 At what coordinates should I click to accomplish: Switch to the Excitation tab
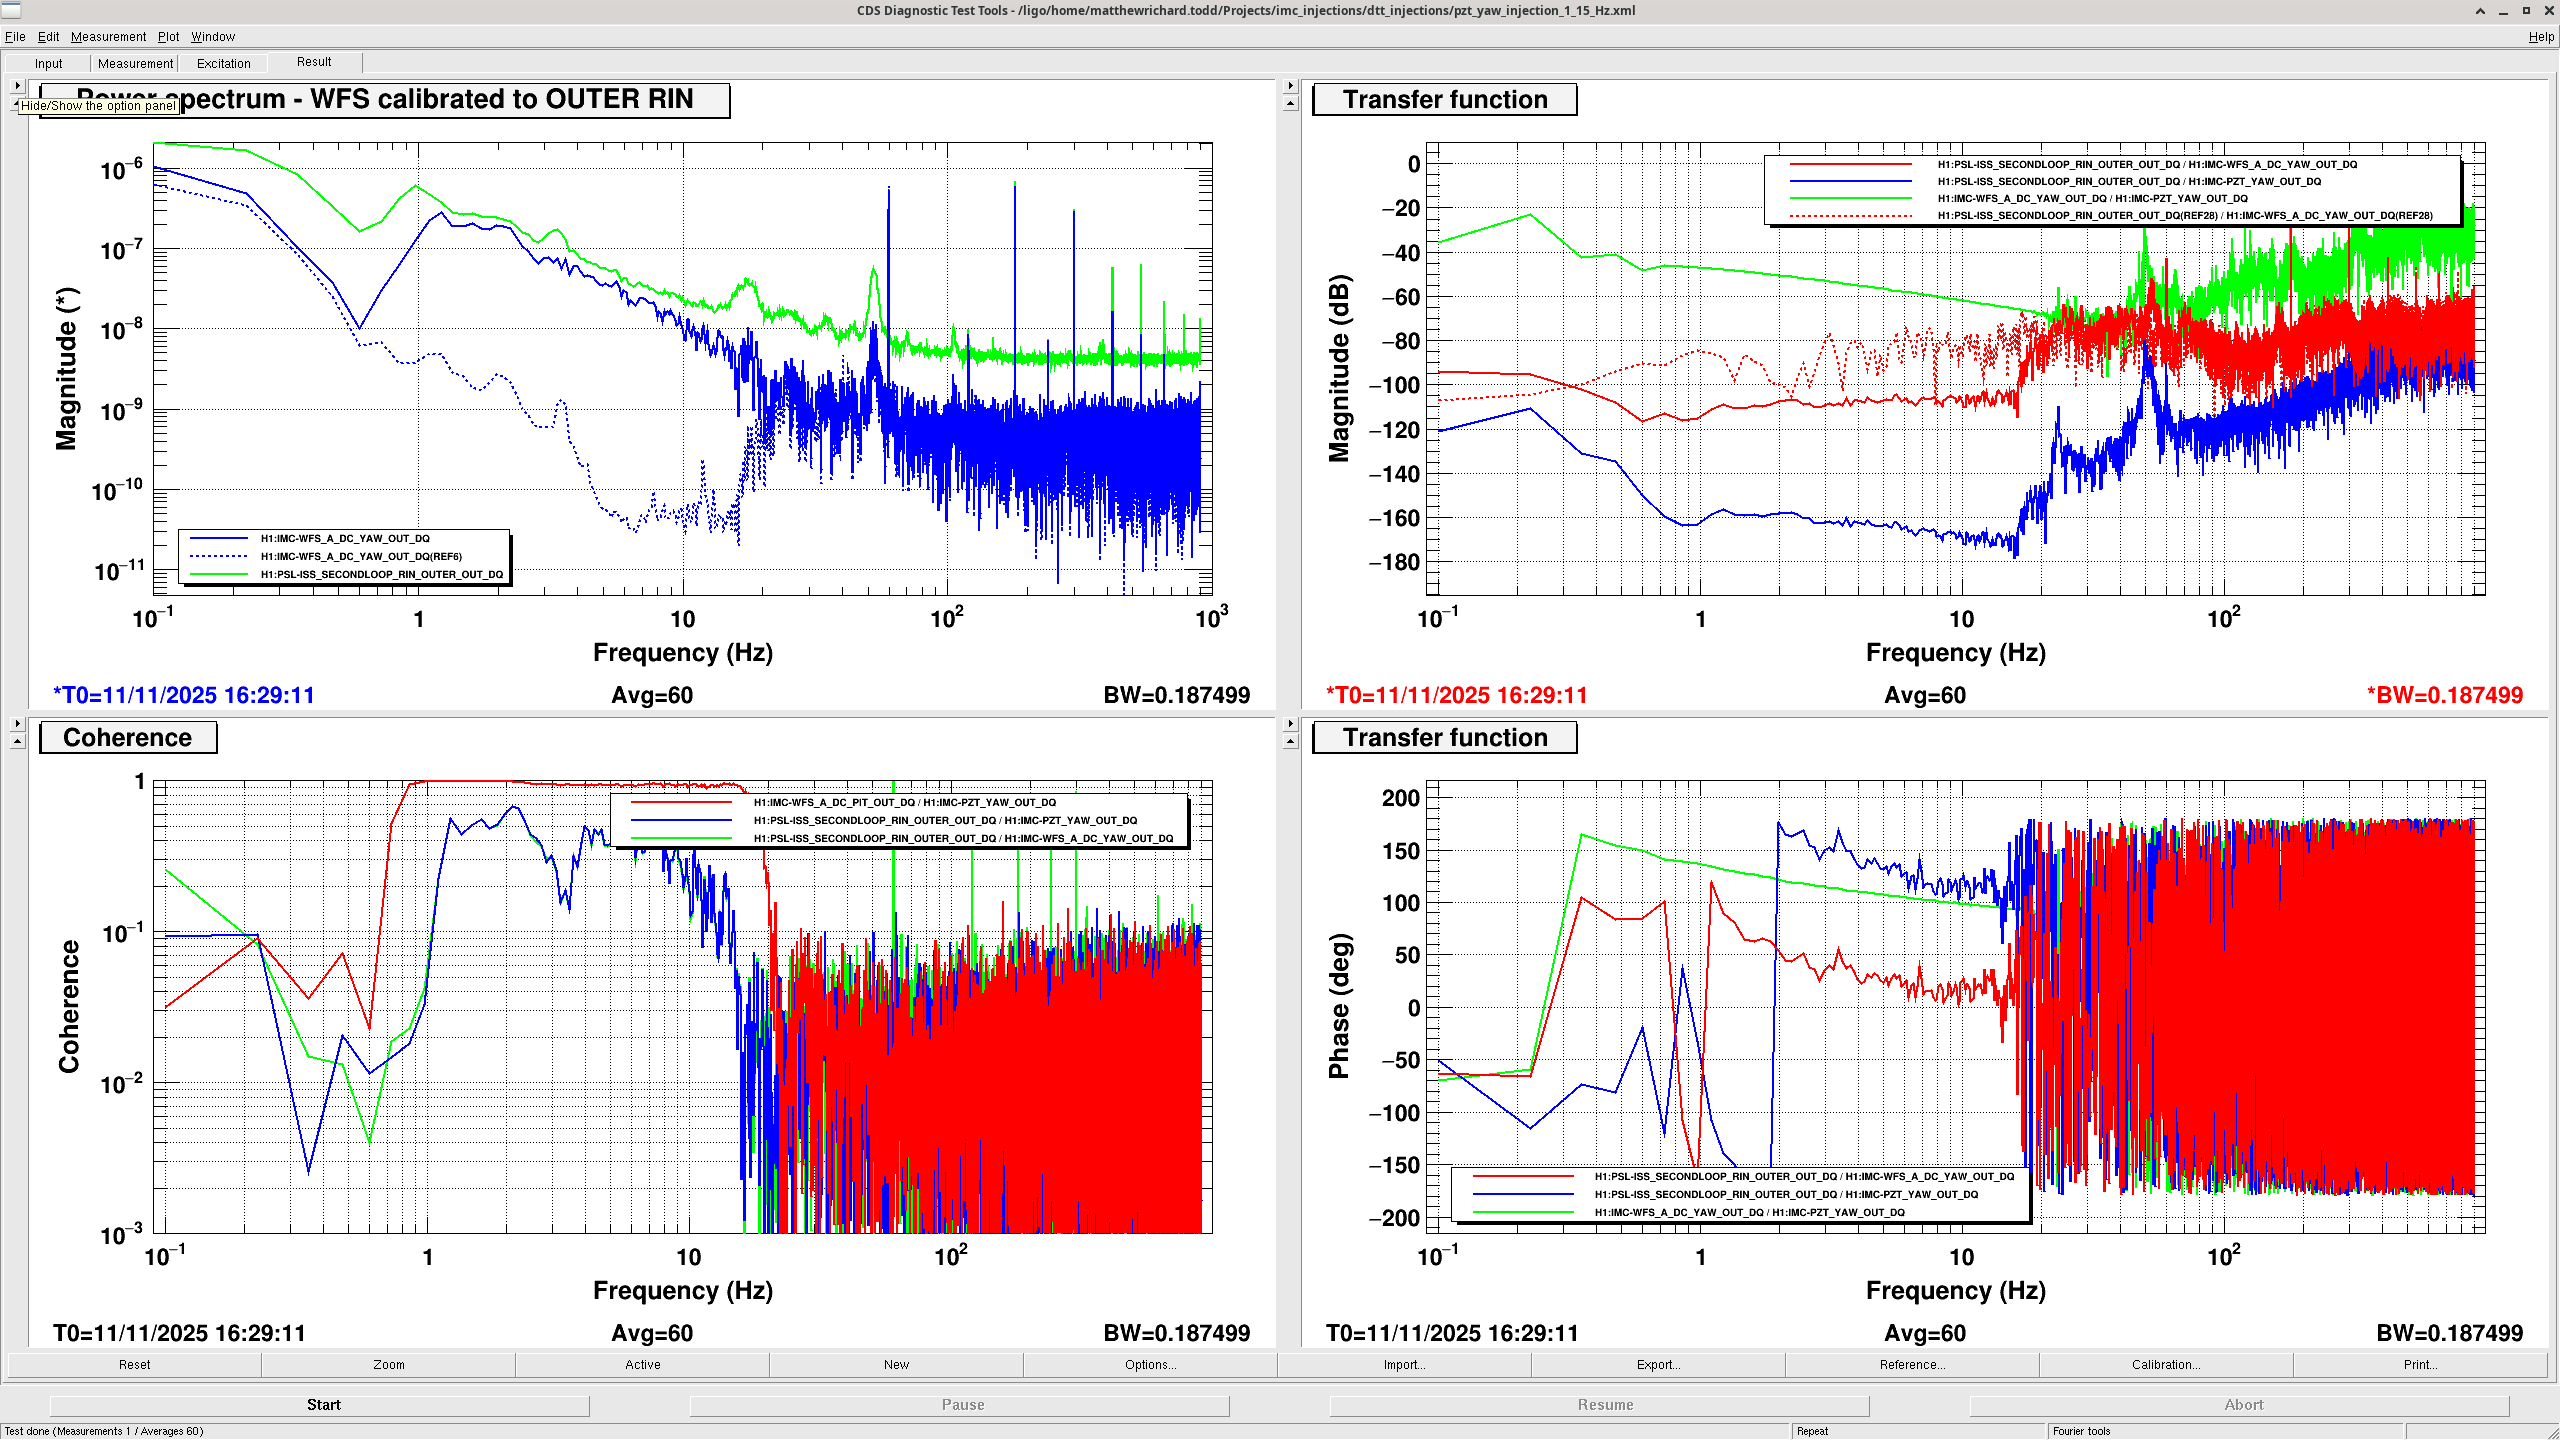coord(223,63)
